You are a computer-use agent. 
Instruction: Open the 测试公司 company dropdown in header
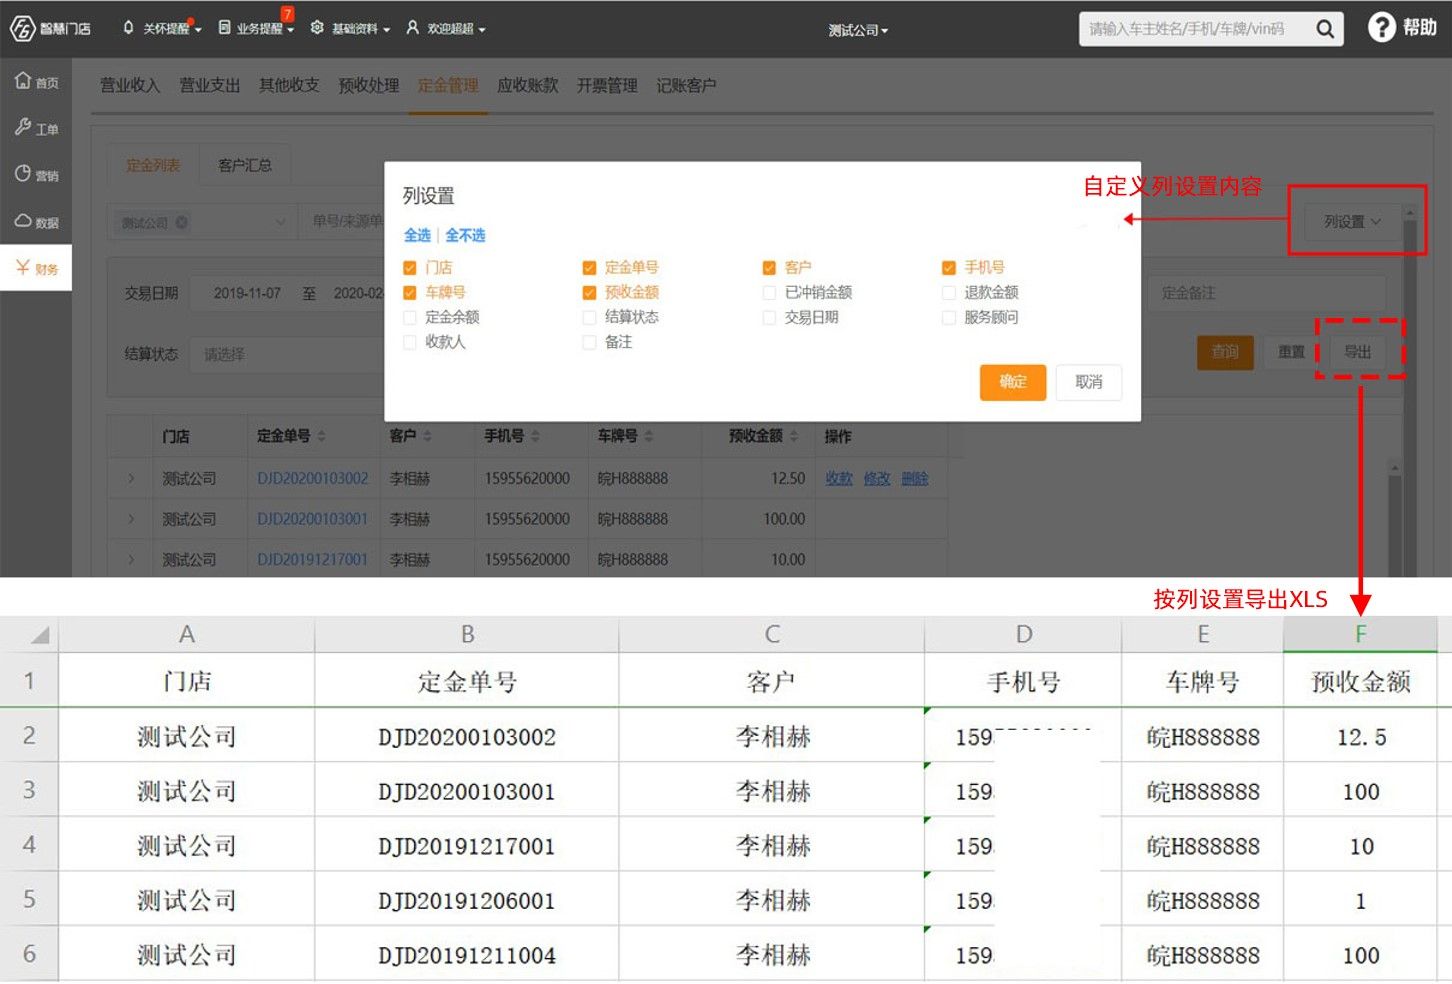(858, 30)
